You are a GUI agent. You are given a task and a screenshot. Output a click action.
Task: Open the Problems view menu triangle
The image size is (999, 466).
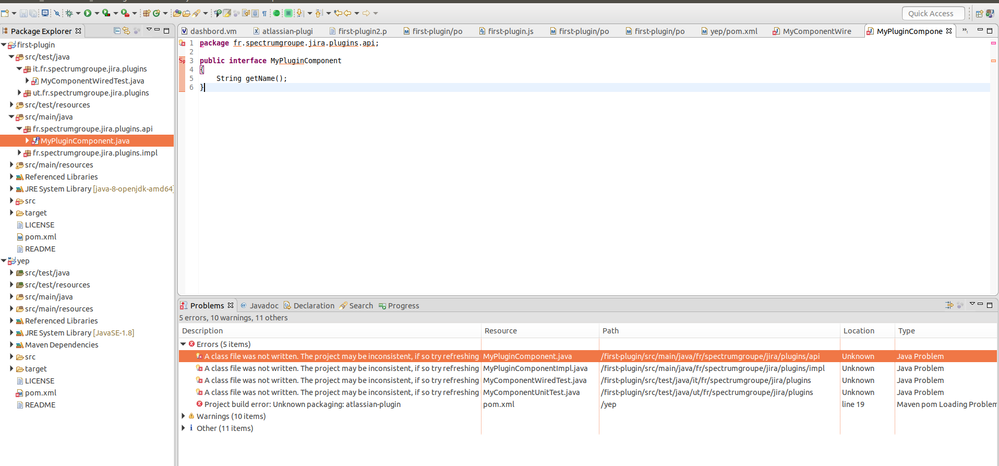[972, 303]
